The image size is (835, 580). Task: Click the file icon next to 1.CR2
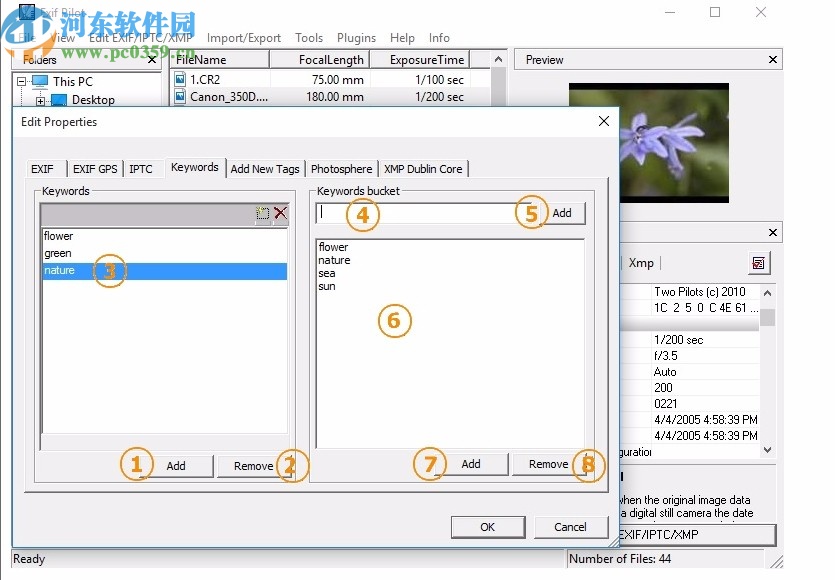coord(181,80)
